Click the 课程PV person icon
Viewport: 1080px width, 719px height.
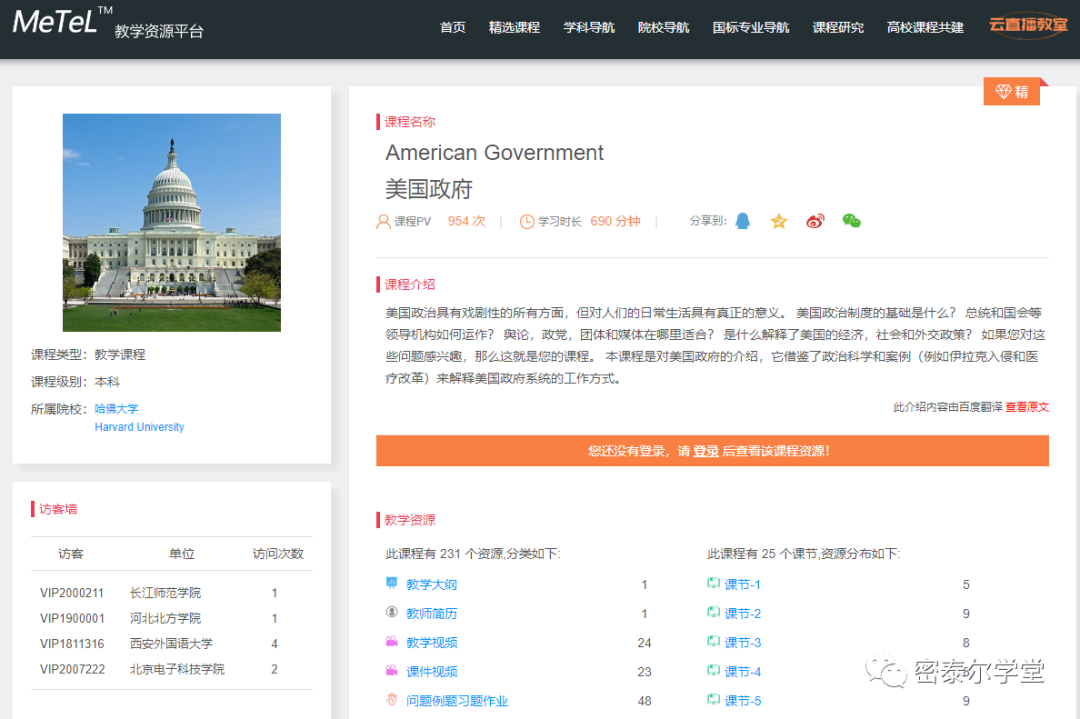click(384, 221)
